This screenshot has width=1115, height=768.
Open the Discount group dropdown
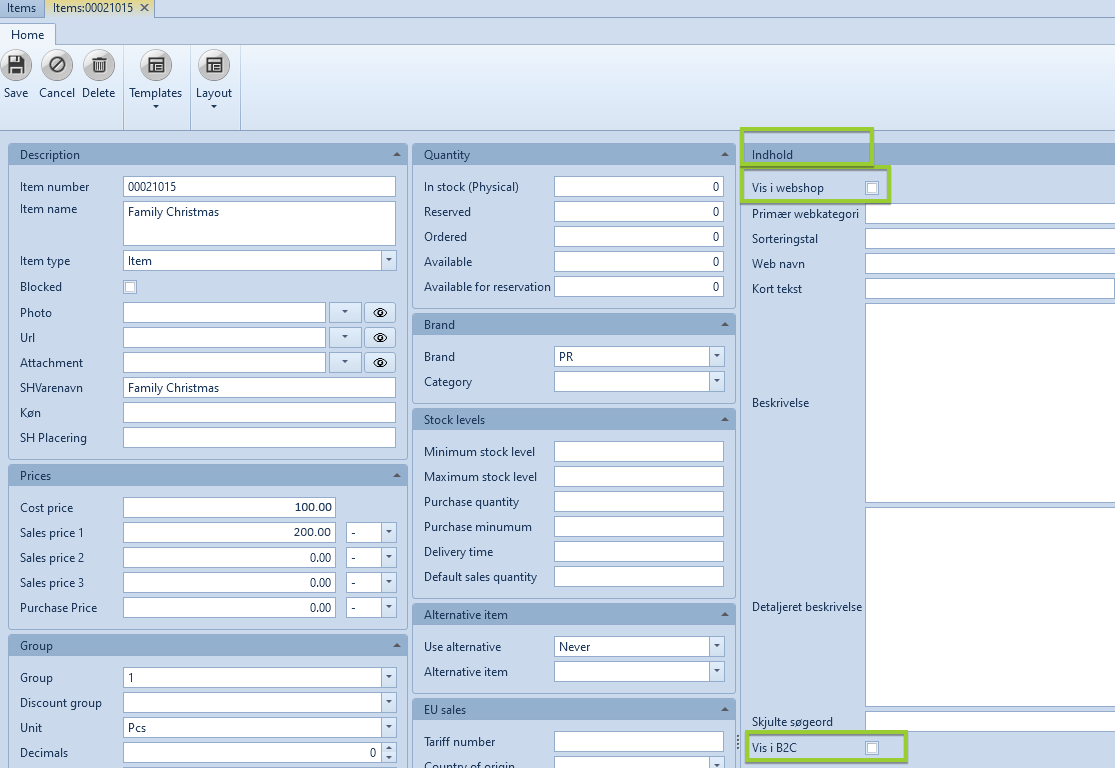(389, 703)
